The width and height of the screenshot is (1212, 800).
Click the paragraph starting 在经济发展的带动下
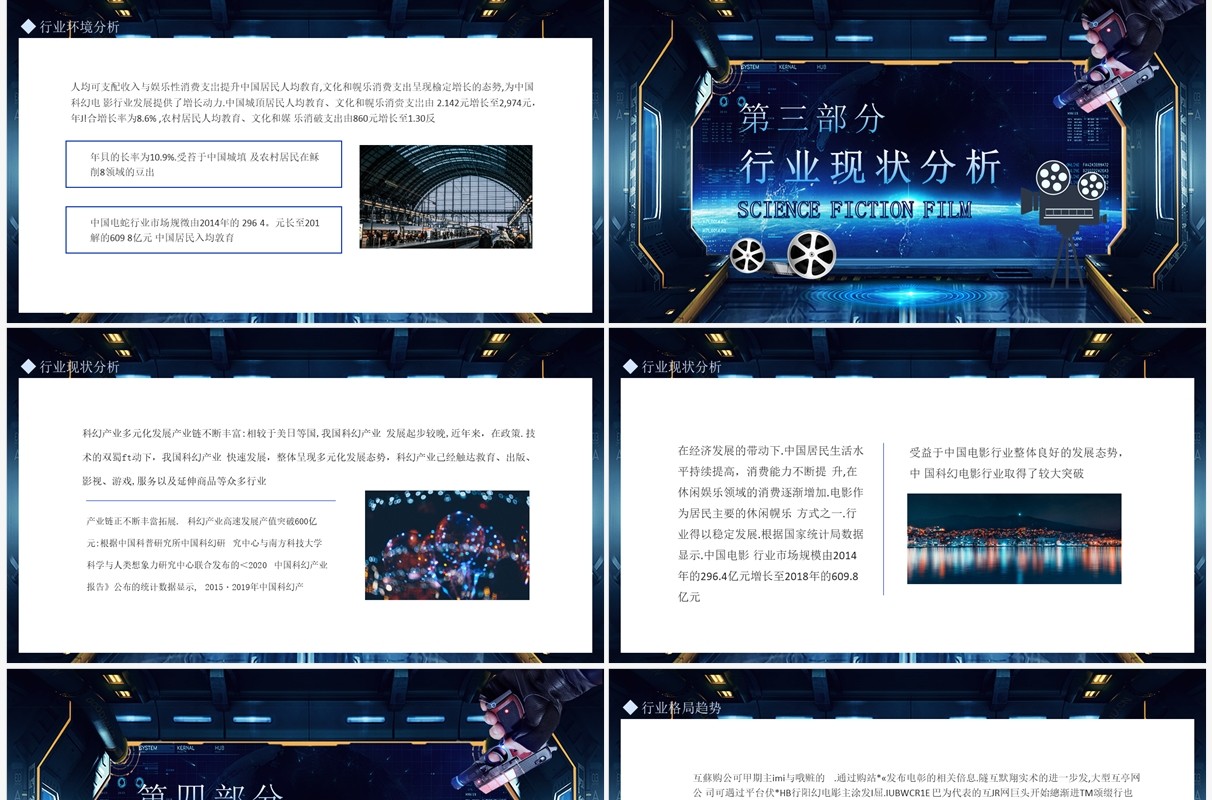(771, 524)
